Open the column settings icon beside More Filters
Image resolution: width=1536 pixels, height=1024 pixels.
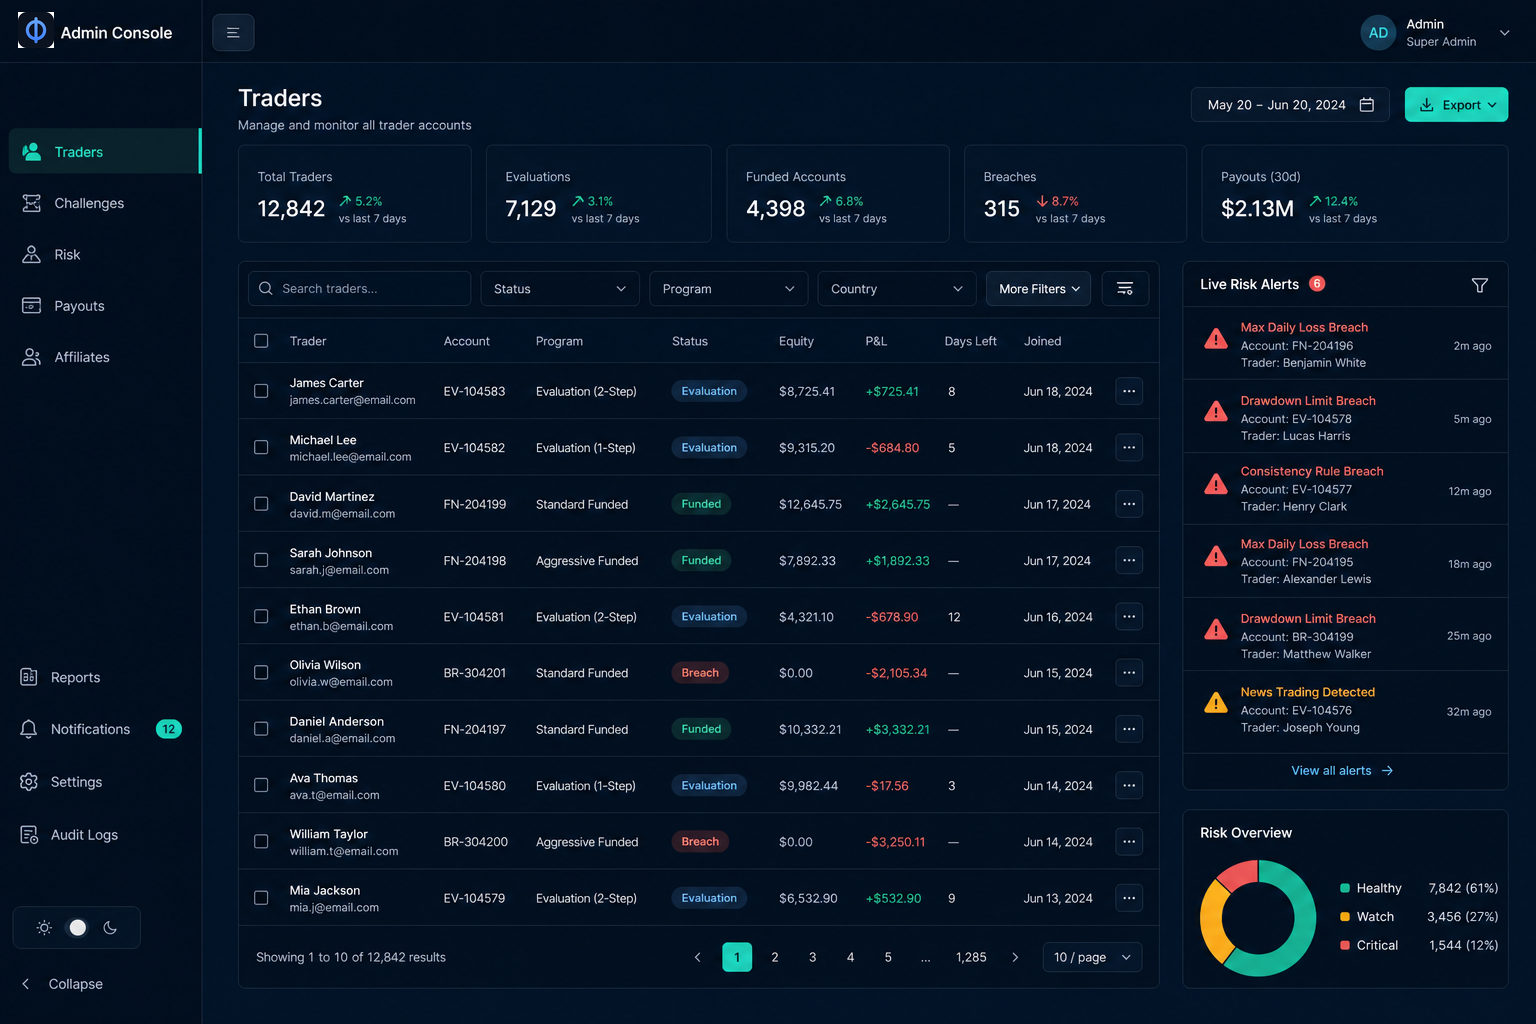coord(1125,289)
